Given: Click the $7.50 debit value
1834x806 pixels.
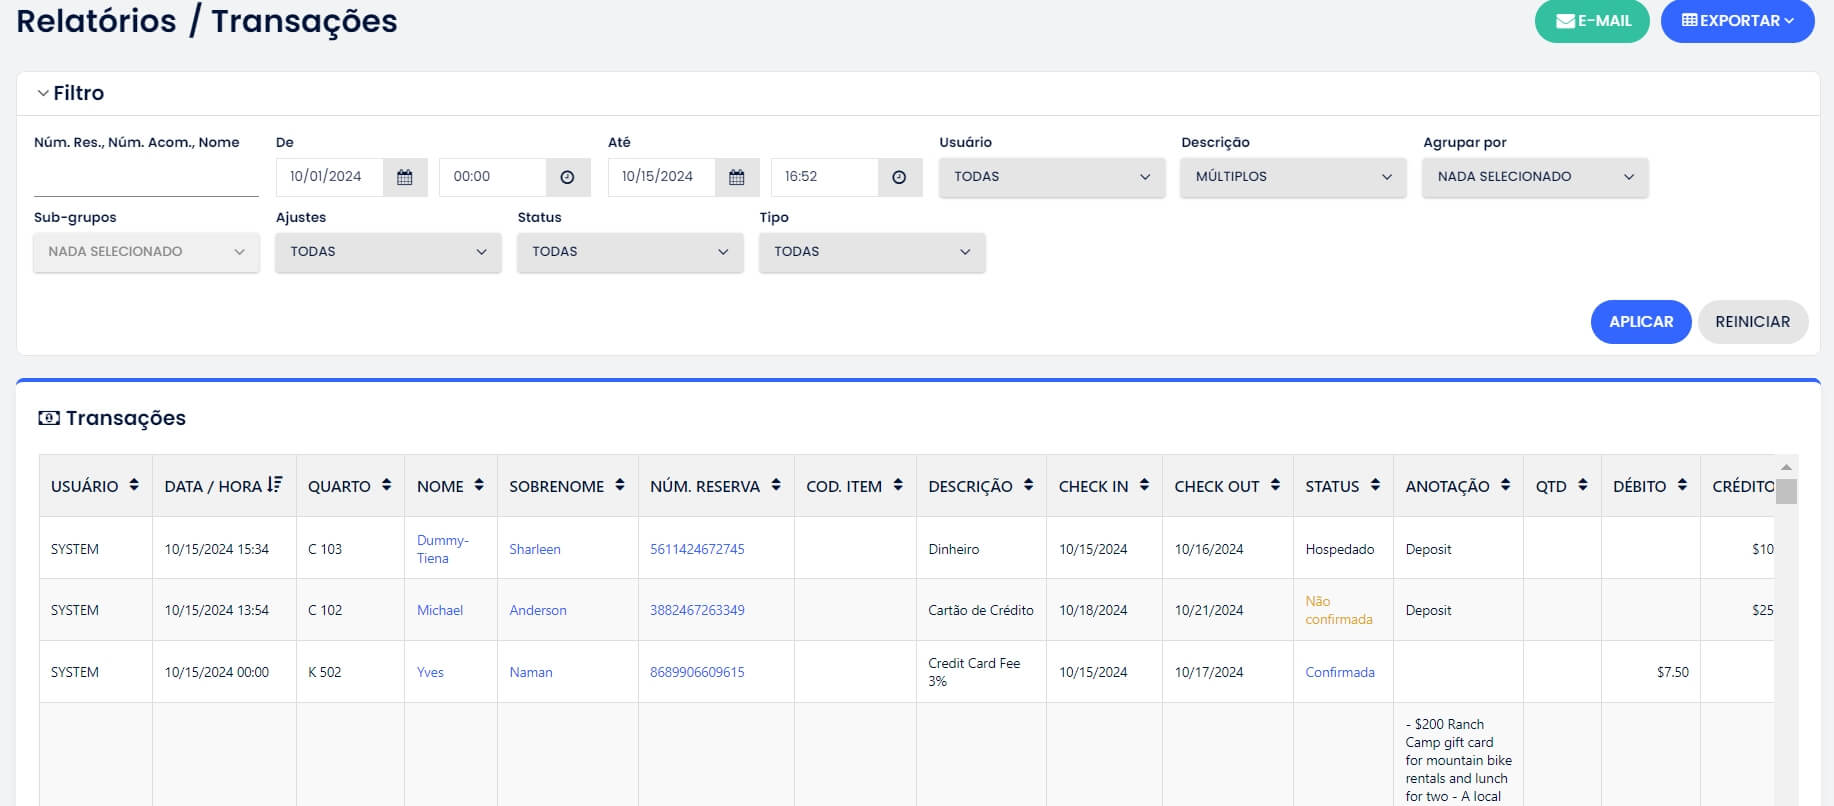Looking at the screenshot, I should coord(1672,672).
